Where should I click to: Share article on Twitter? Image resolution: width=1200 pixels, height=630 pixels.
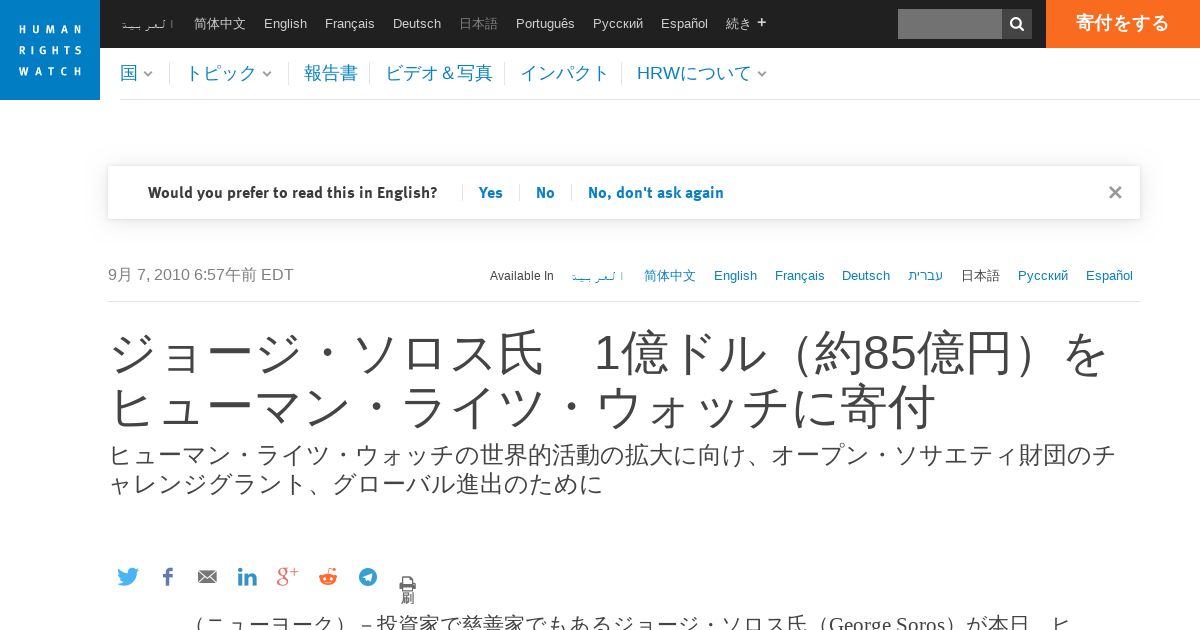128,577
